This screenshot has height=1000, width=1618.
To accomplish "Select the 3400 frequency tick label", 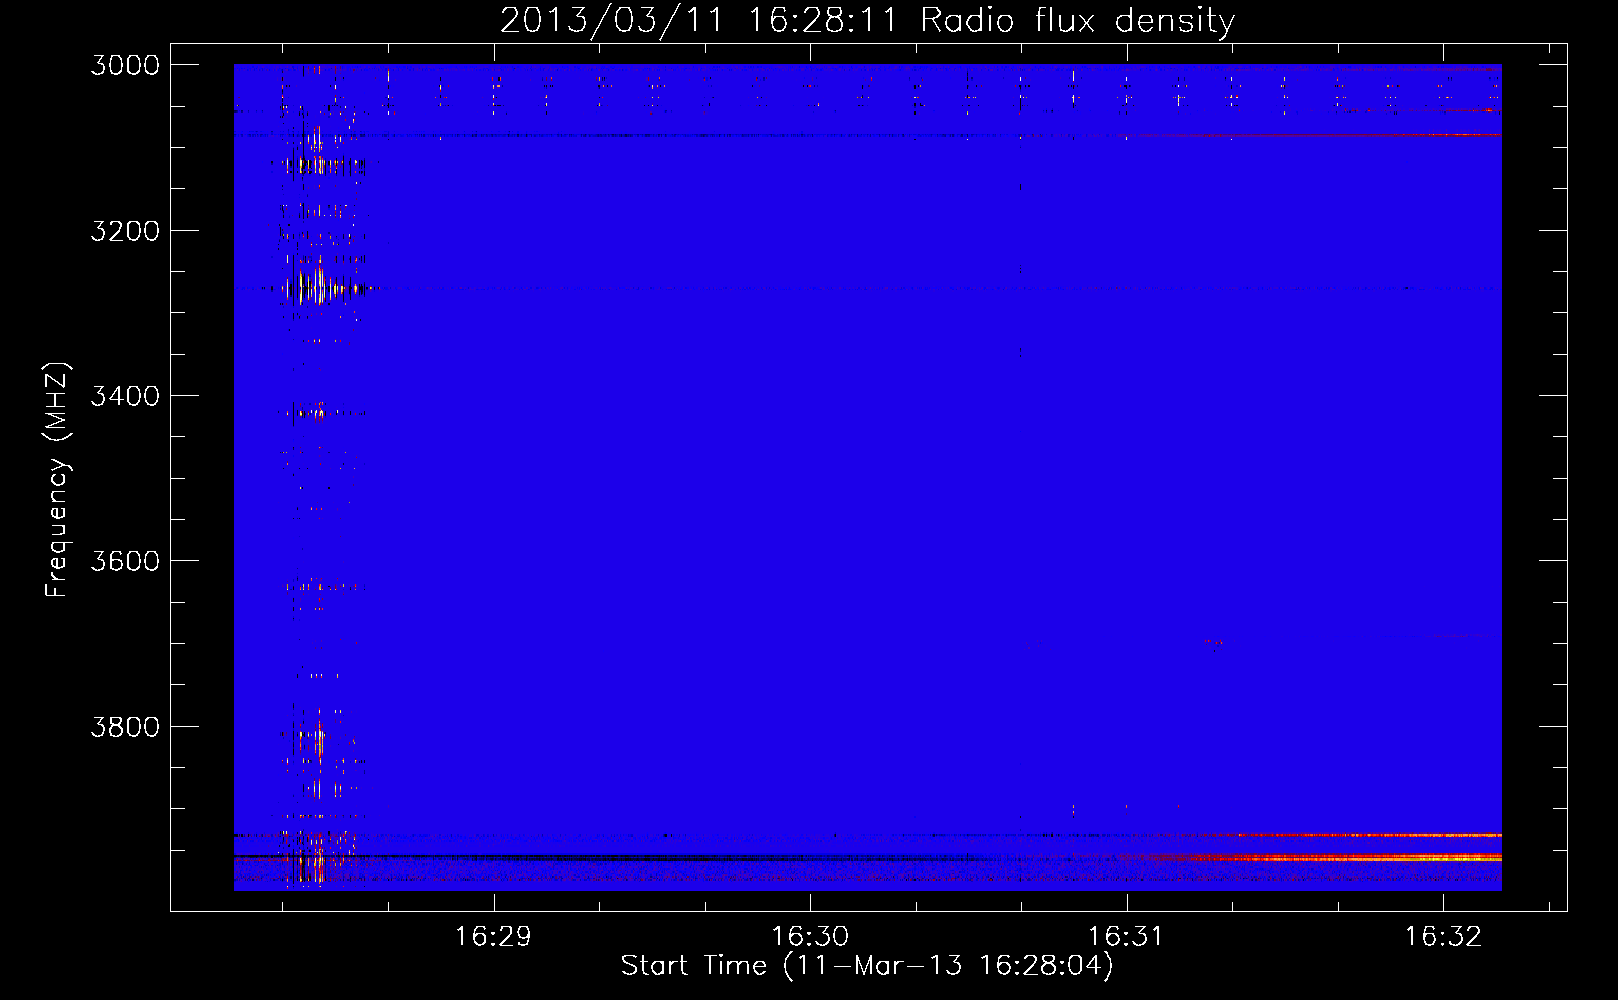I will [125, 396].
